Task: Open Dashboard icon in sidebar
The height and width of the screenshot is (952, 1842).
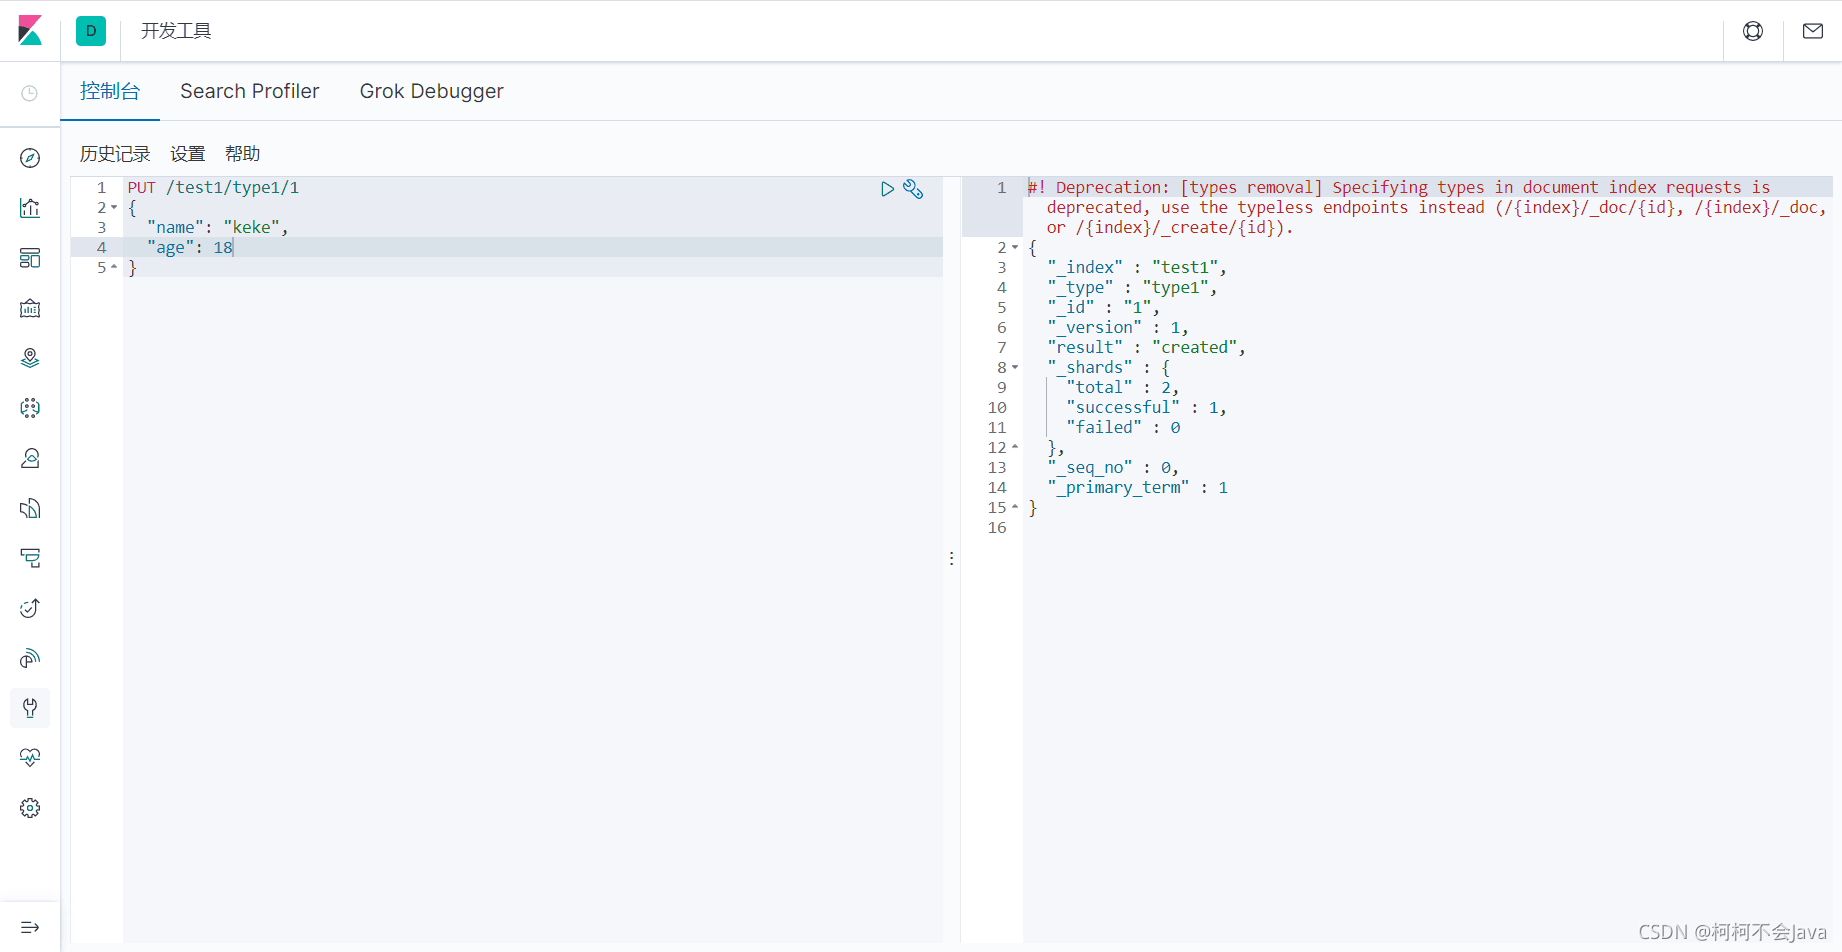Action: pyautogui.click(x=30, y=258)
